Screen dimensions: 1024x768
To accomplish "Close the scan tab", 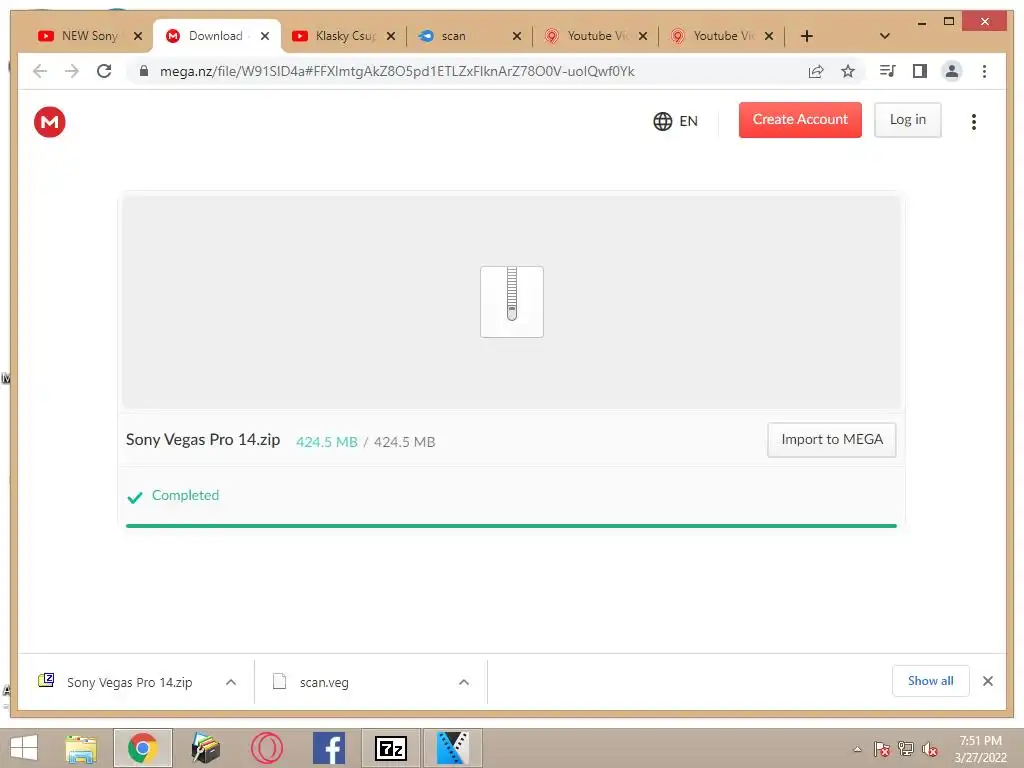I will (x=517, y=36).
